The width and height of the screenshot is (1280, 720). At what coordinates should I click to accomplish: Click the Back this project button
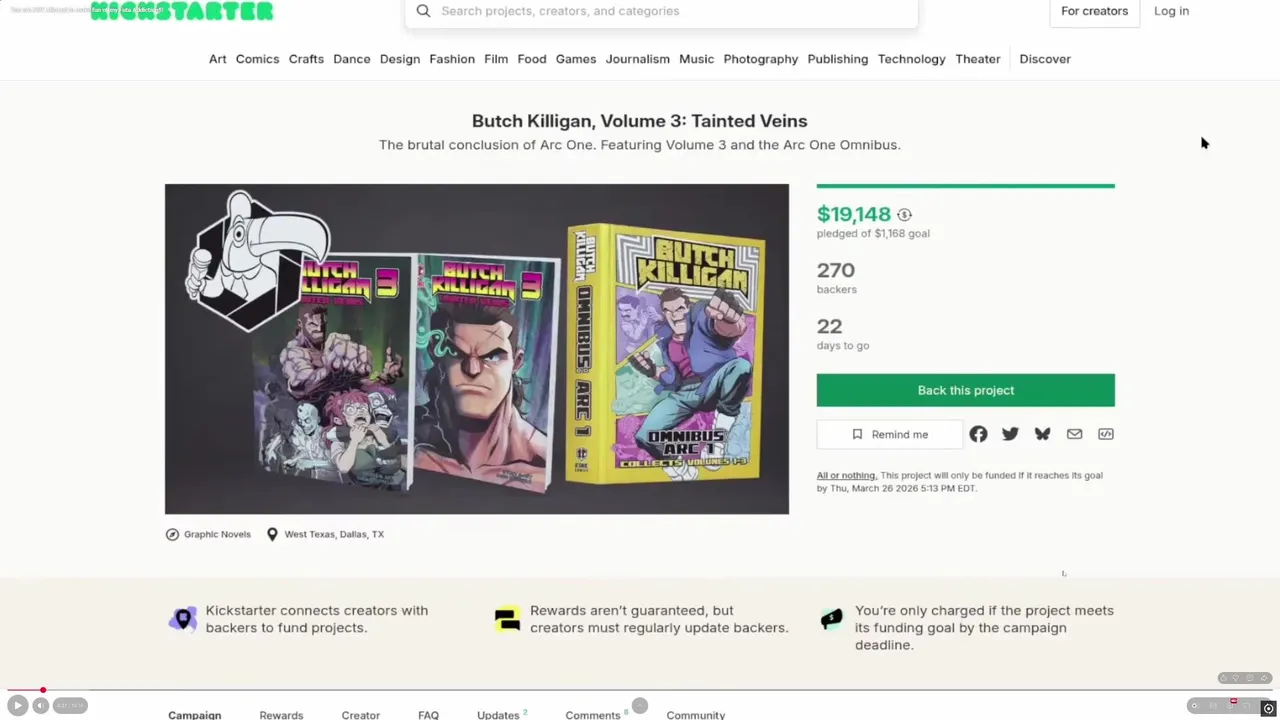tap(965, 390)
